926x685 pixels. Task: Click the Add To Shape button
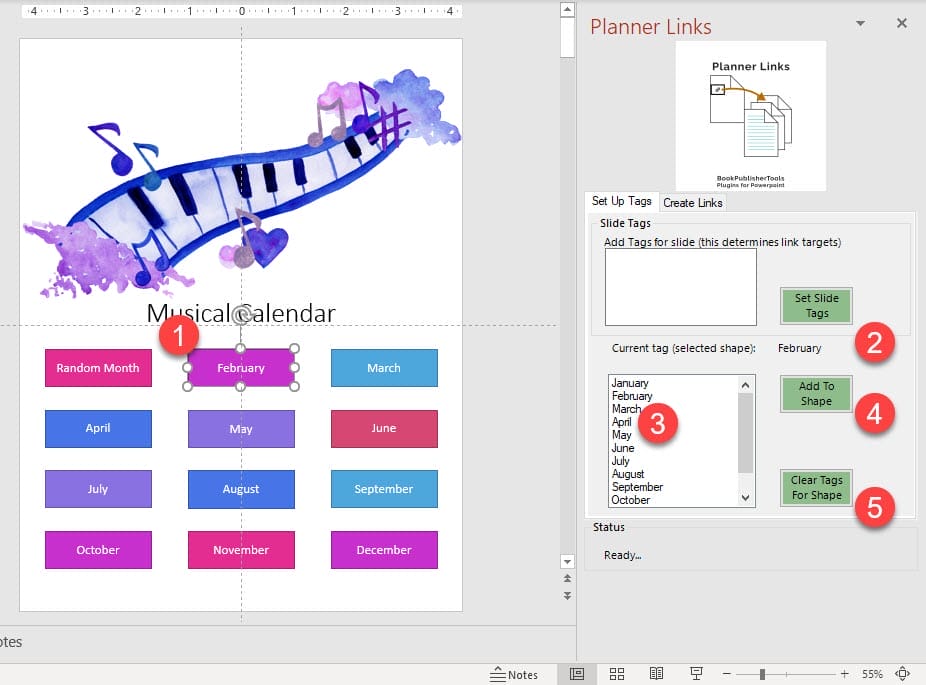(x=816, y=393)
